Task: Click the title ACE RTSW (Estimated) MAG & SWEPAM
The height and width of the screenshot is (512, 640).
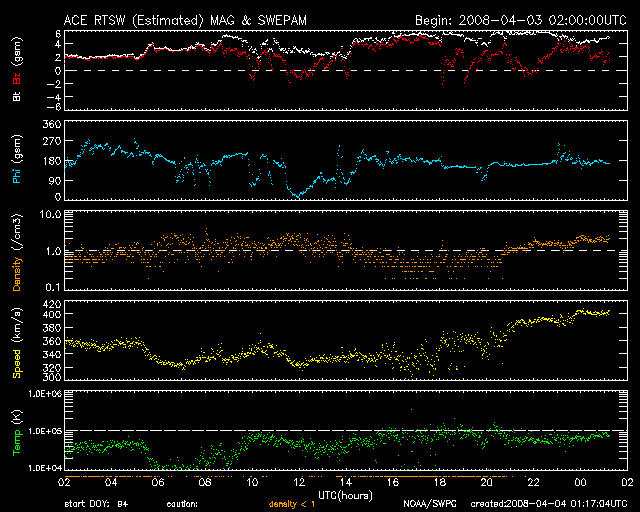Action: click(185, 20)
